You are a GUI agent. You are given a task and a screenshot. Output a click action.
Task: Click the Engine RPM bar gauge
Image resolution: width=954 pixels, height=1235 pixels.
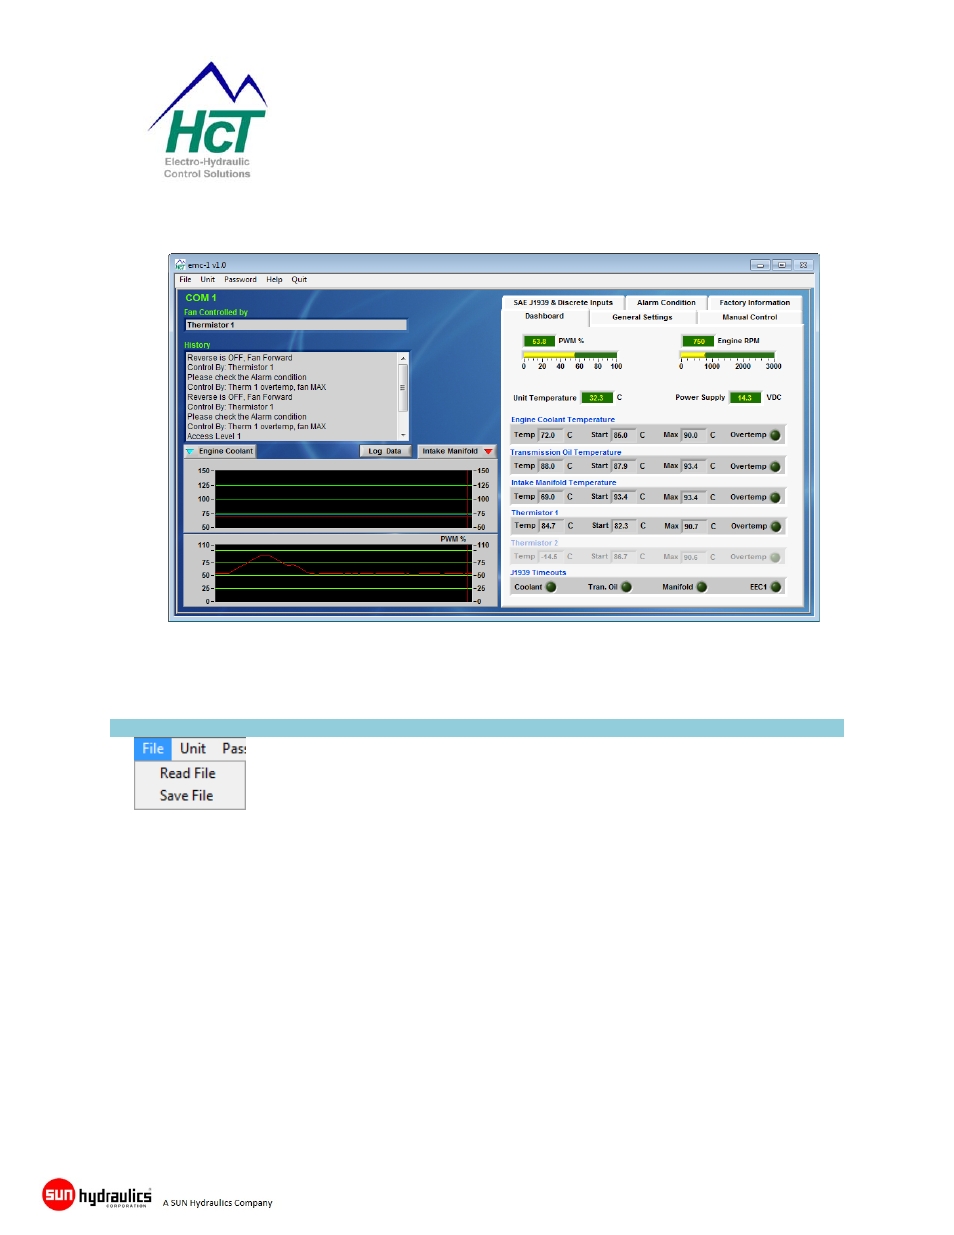click(x=728, y=355)
